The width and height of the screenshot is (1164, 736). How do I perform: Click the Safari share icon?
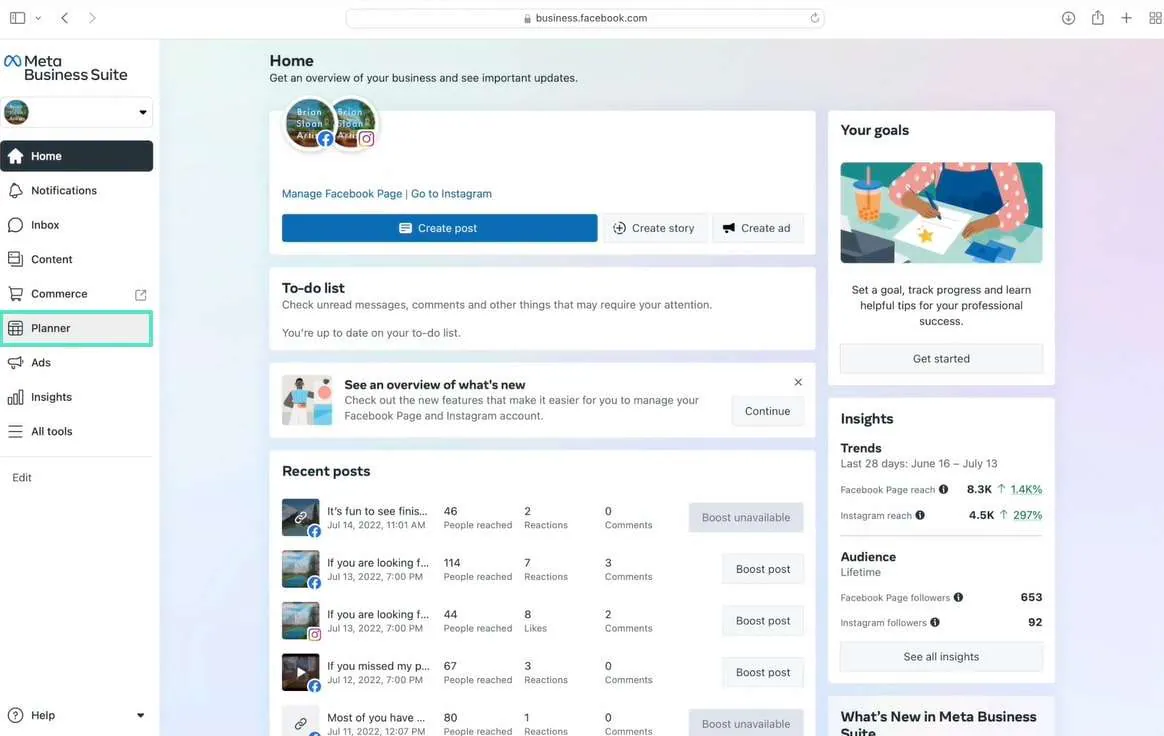point(1098,18)
